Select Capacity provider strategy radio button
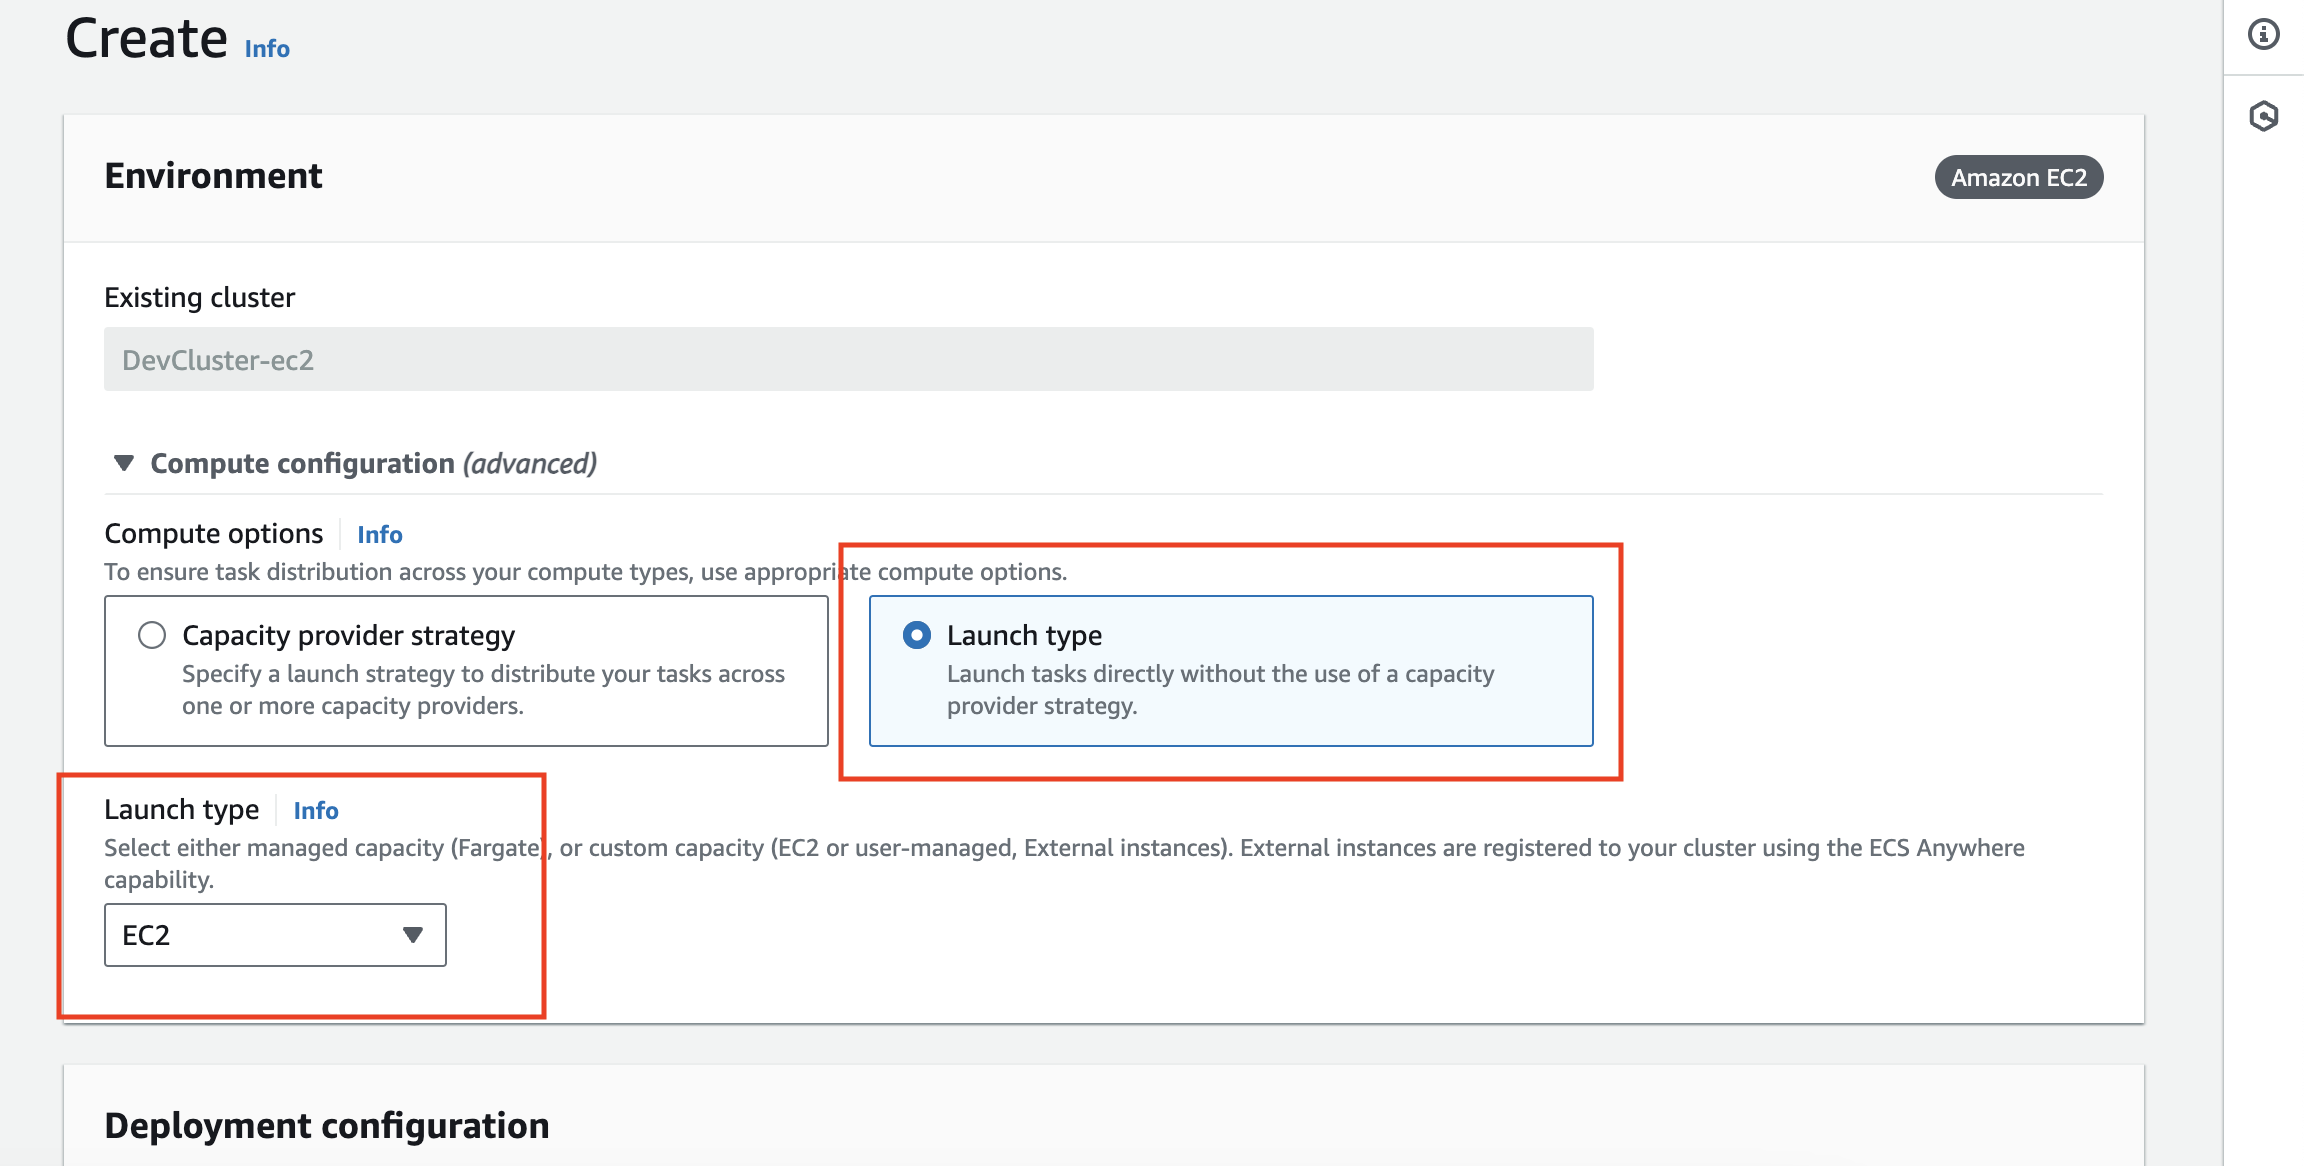The image size is (2304, 1166). tap(152, 635)
